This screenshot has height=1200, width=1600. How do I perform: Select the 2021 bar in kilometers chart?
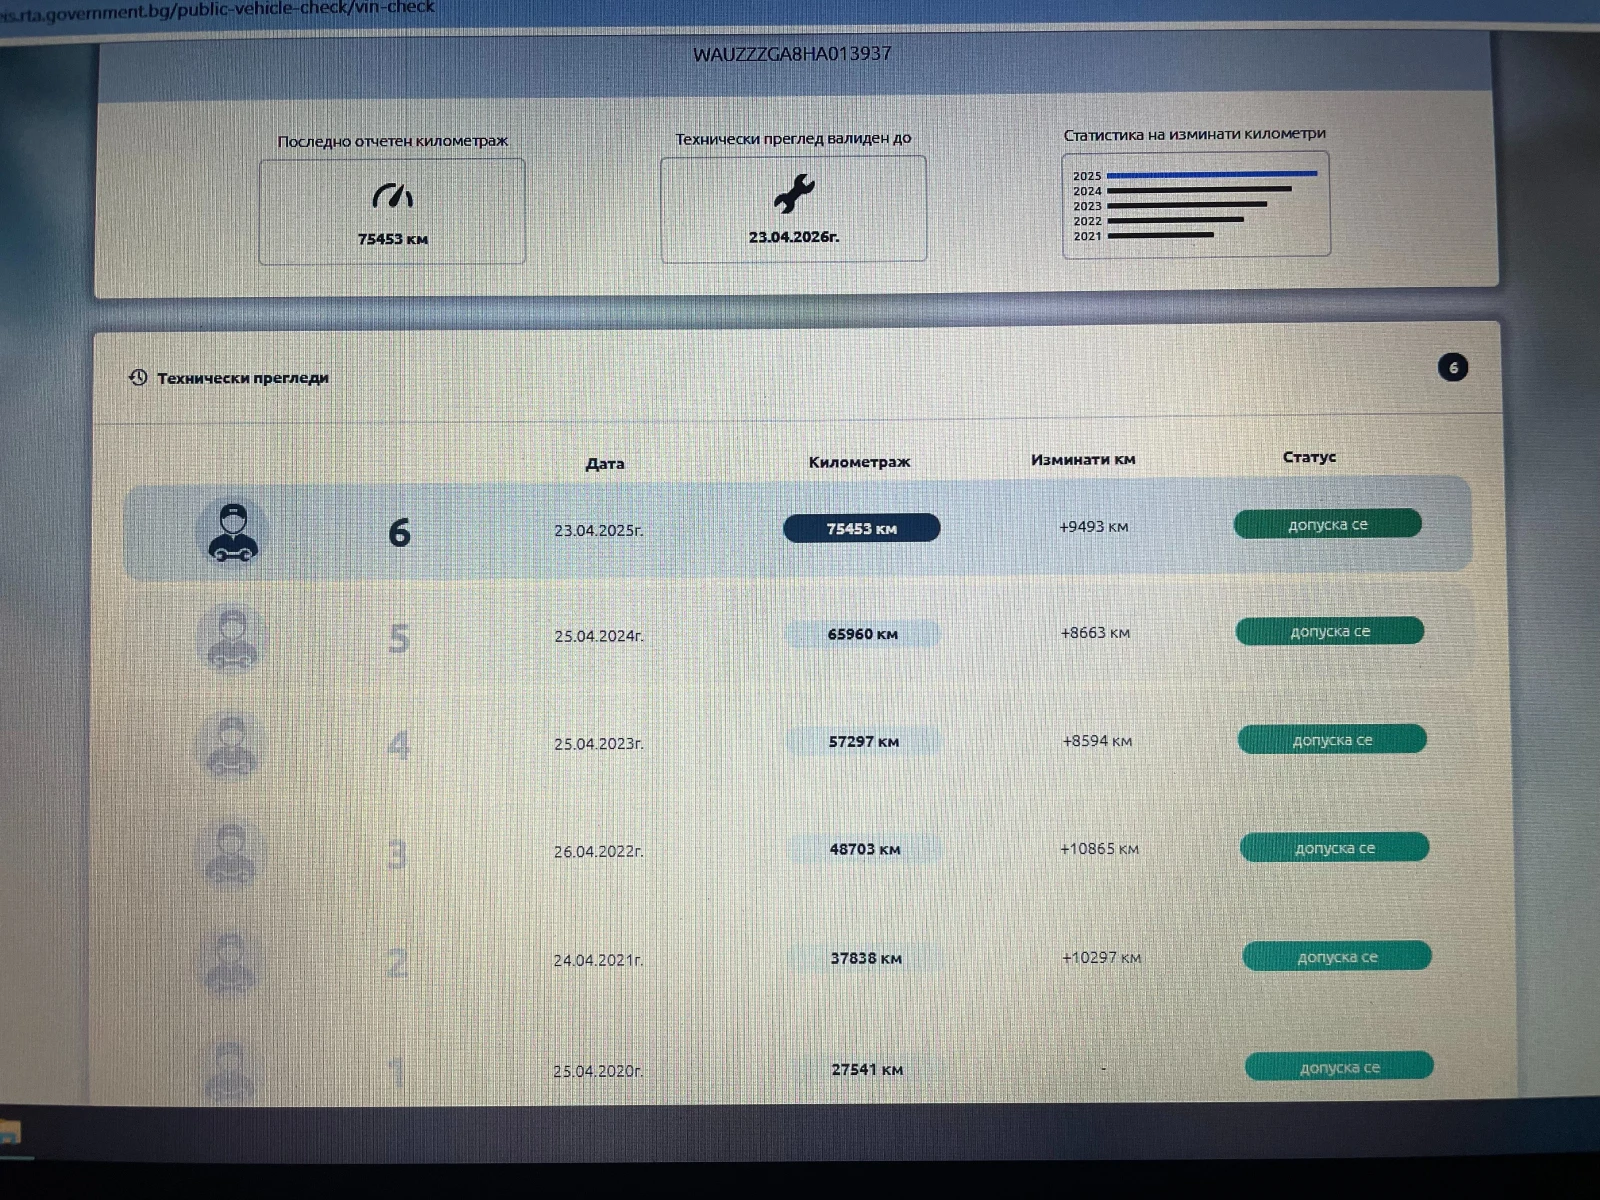pos(1160,236)
